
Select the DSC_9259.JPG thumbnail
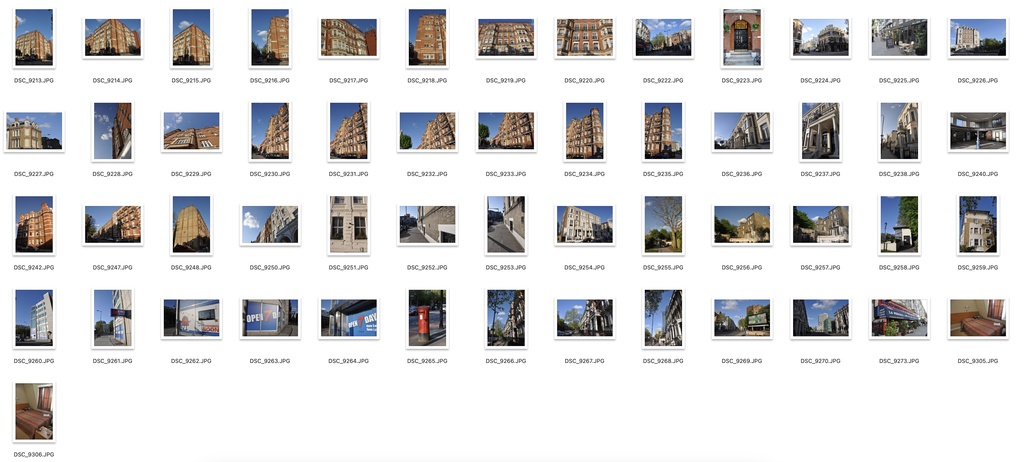pos(978,225)
